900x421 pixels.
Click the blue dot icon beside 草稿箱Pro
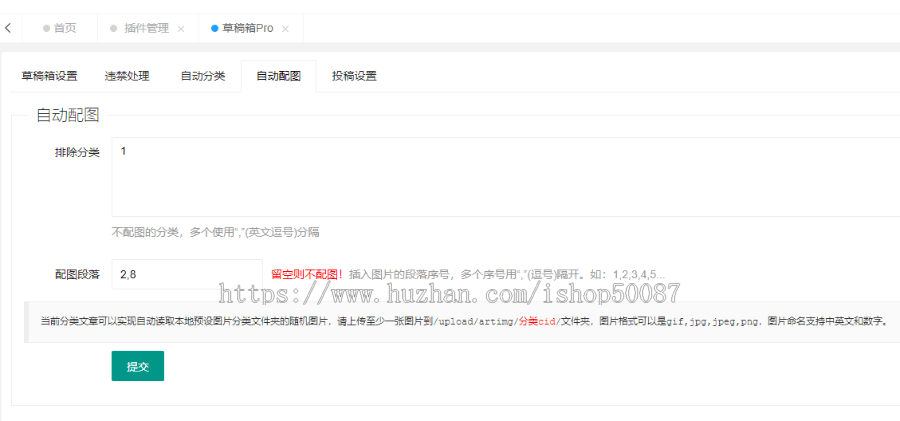point(215,28)
